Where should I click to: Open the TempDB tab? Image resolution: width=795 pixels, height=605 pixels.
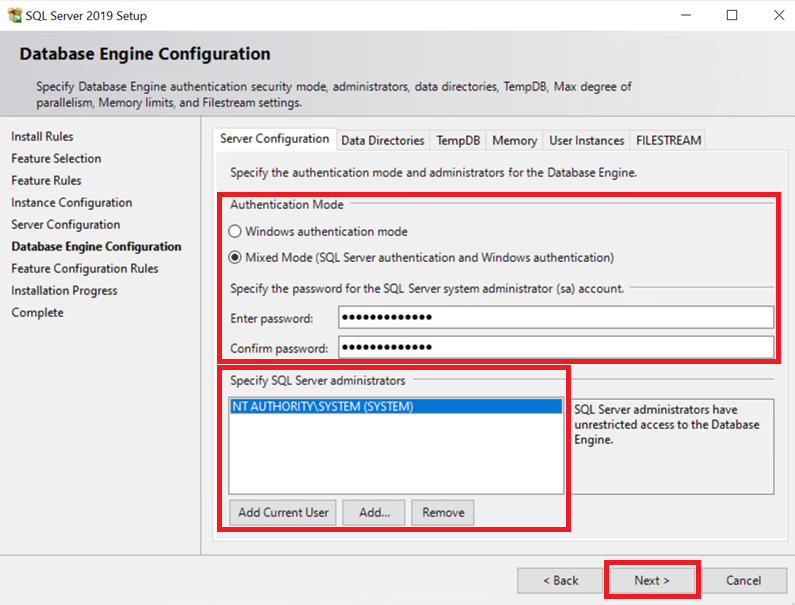(x=458, y=141)
